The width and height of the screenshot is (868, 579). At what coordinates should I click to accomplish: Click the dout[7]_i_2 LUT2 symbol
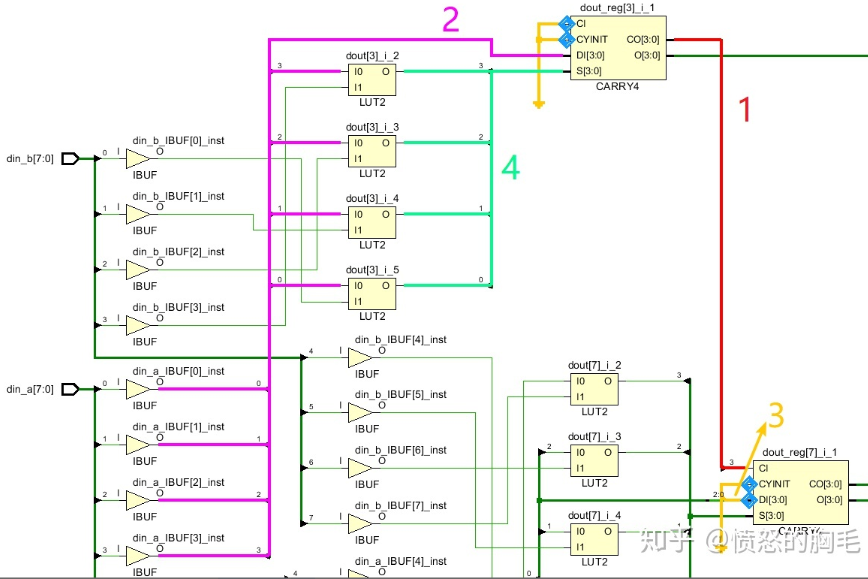tap(593, 388)
